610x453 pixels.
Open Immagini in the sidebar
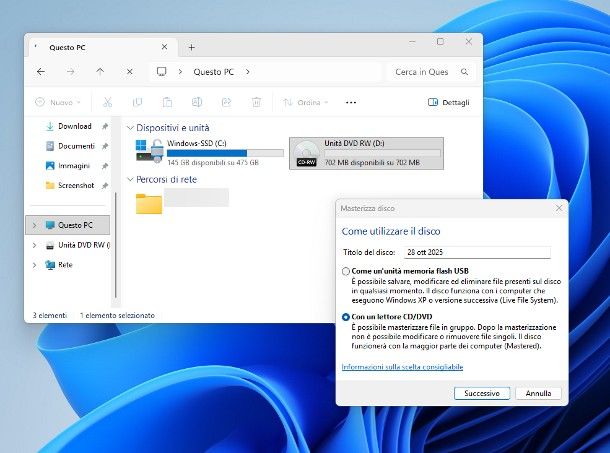[74, 166]
